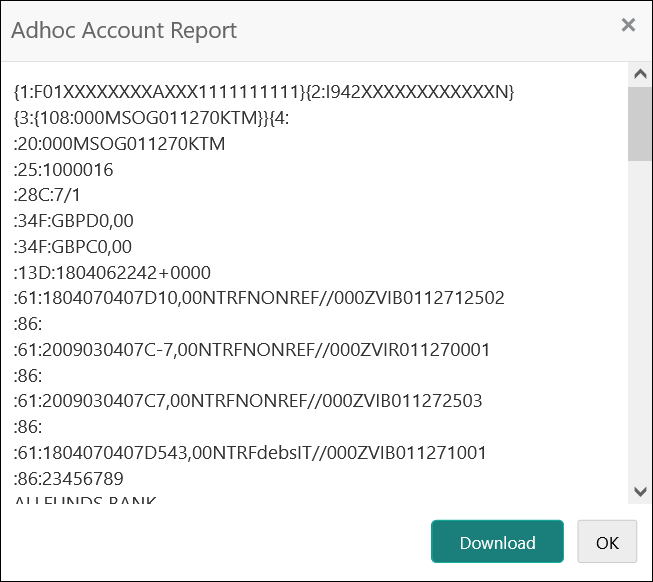Confirm the dialog with OK
The width and height of the screenshot is (653, 582).
click(607, 541)
